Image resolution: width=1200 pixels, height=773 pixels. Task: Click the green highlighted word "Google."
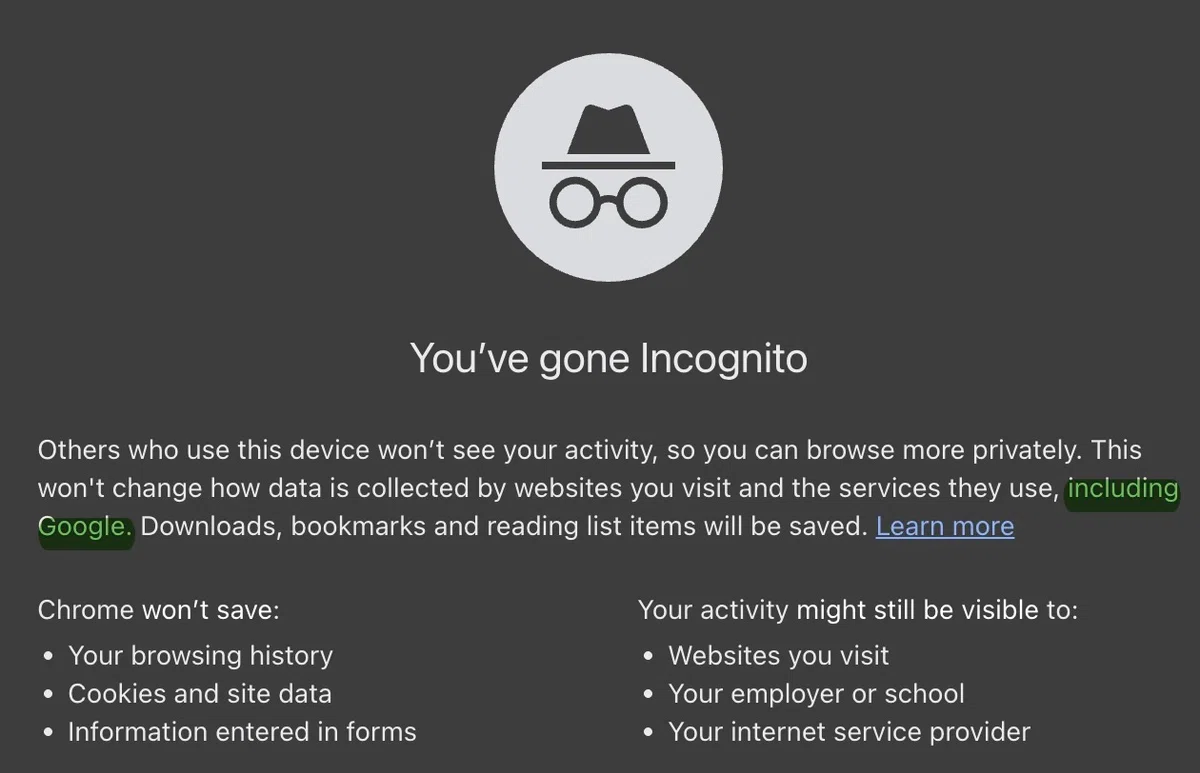click(85, 526)
